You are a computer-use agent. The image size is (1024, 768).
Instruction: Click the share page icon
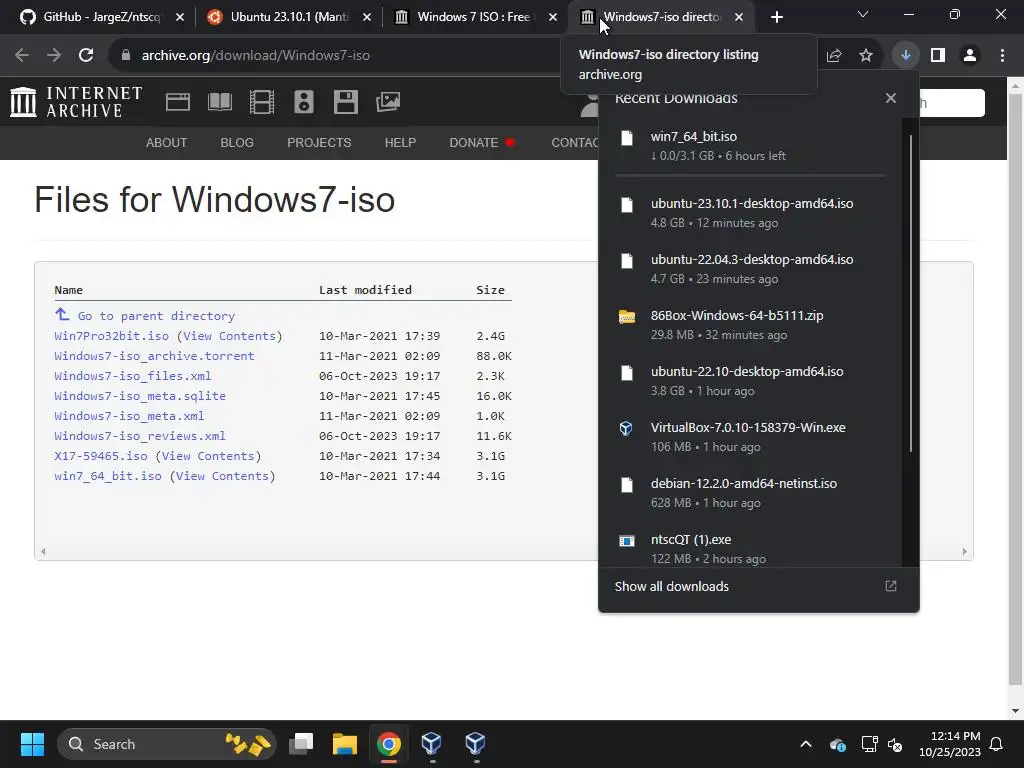pyautogui.click(x=834, y=55)
